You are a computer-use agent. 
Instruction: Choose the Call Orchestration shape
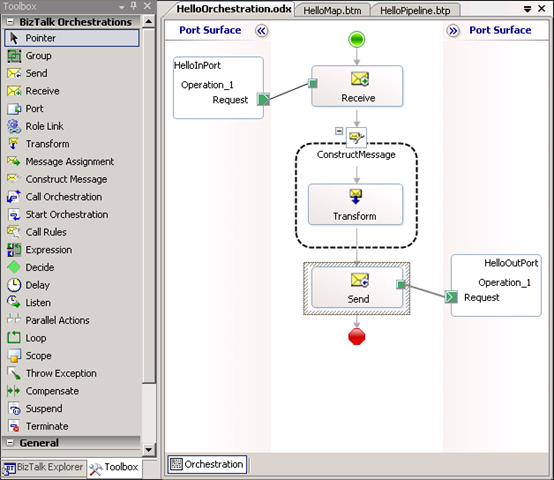(x=72, y=197)
